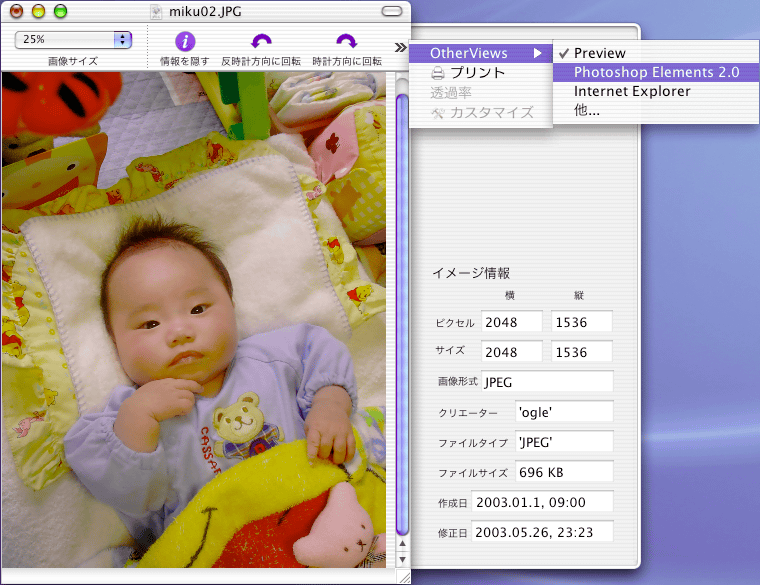Click the vertical scrollbar thumb
The image size is (760, 585).
(x=402, y=314)
